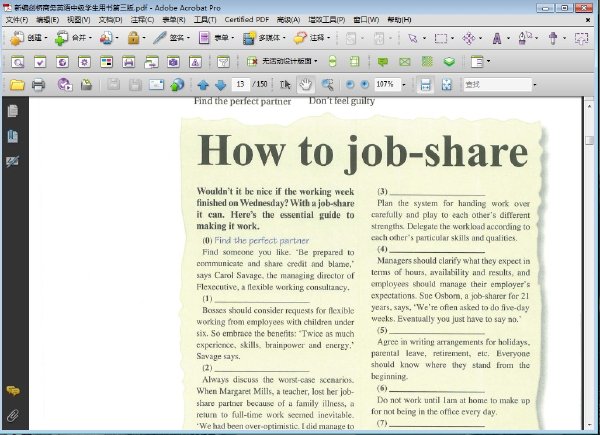The image size is (600, 435).
Task: Select the arrow object selection tool
Action: pos(412,38)
